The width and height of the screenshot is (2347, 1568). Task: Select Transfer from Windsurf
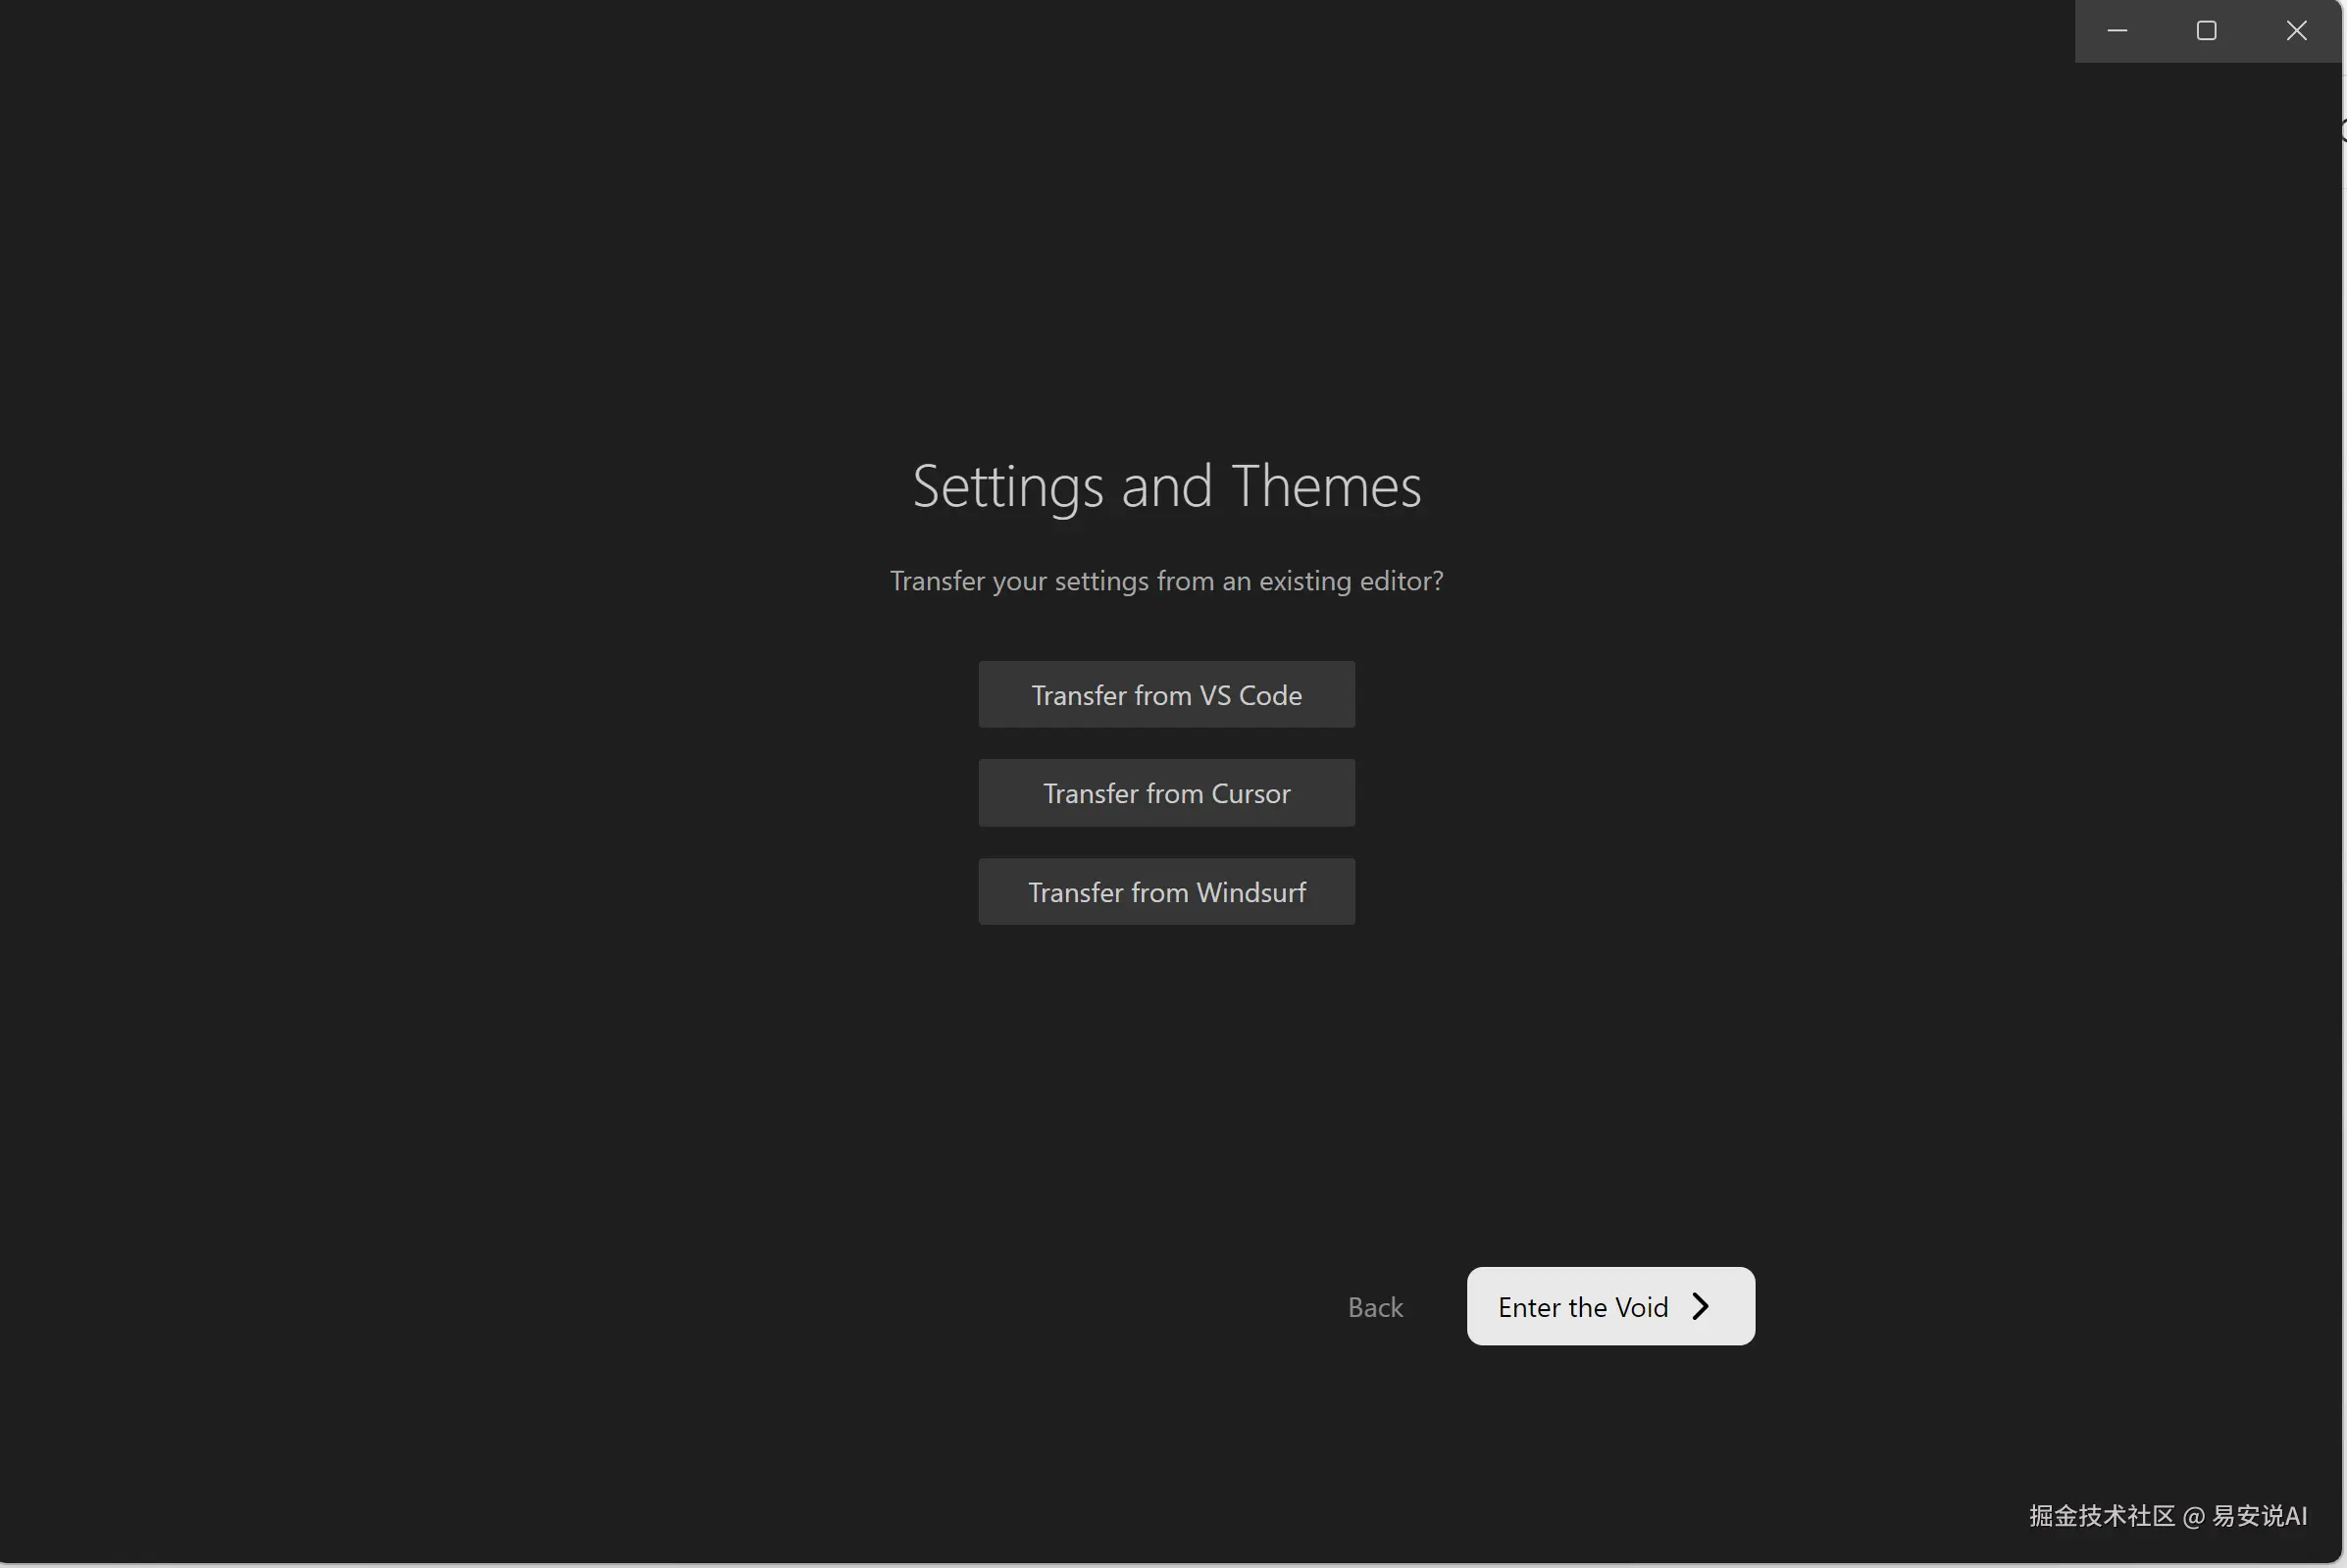pyautogui.click(x=1166, y=891)
